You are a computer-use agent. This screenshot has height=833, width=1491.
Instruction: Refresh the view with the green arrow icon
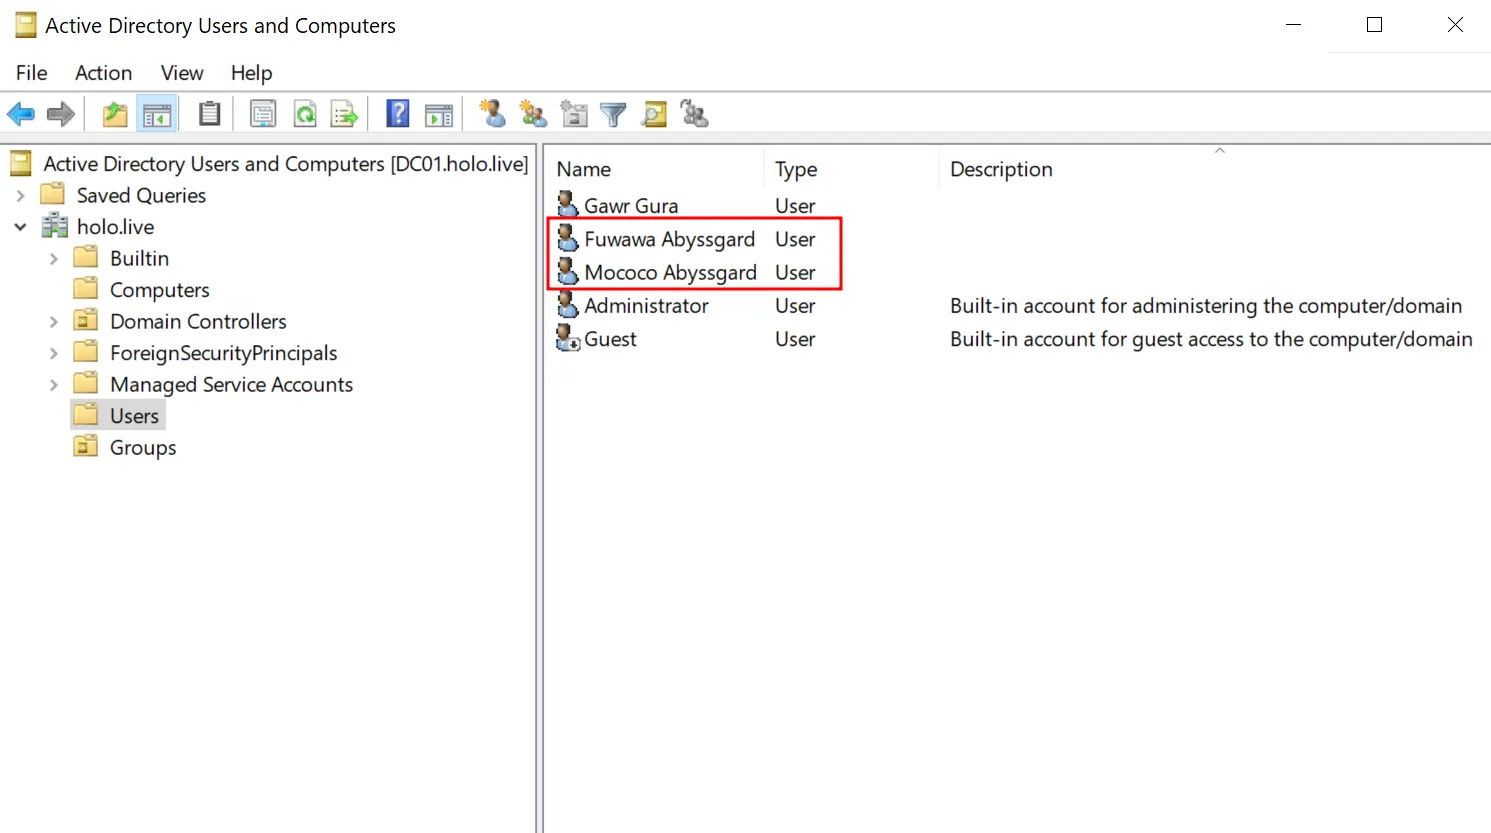[x=305, y=114]
